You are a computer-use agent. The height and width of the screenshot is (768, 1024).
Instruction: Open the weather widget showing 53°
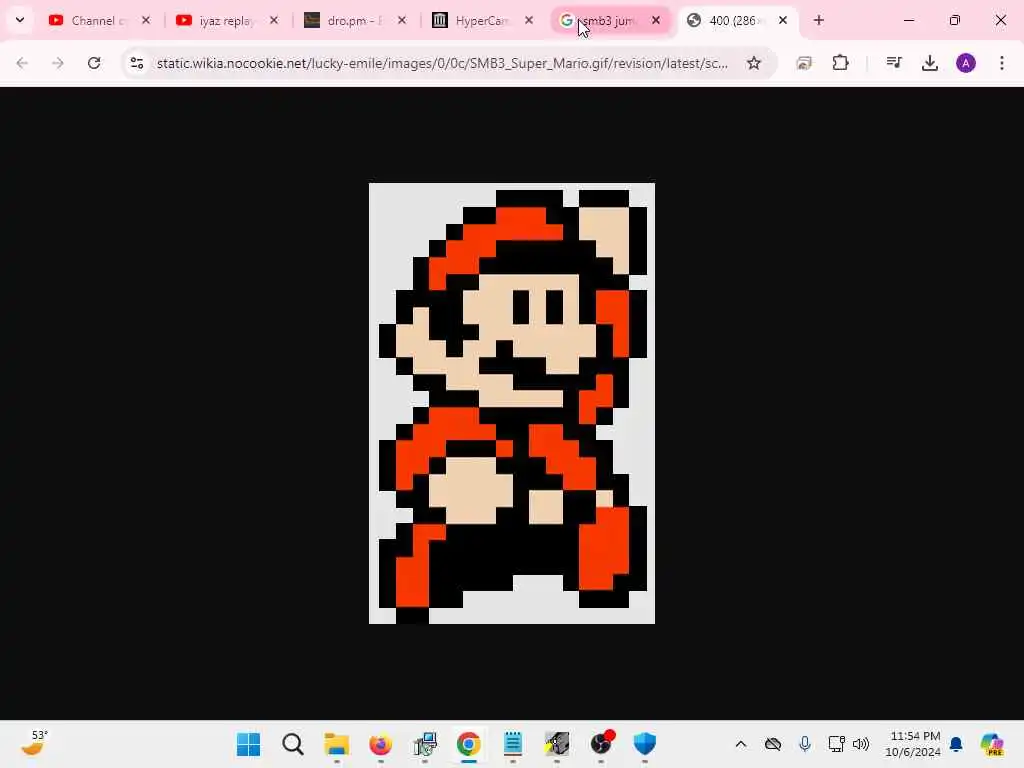(33, 743)
